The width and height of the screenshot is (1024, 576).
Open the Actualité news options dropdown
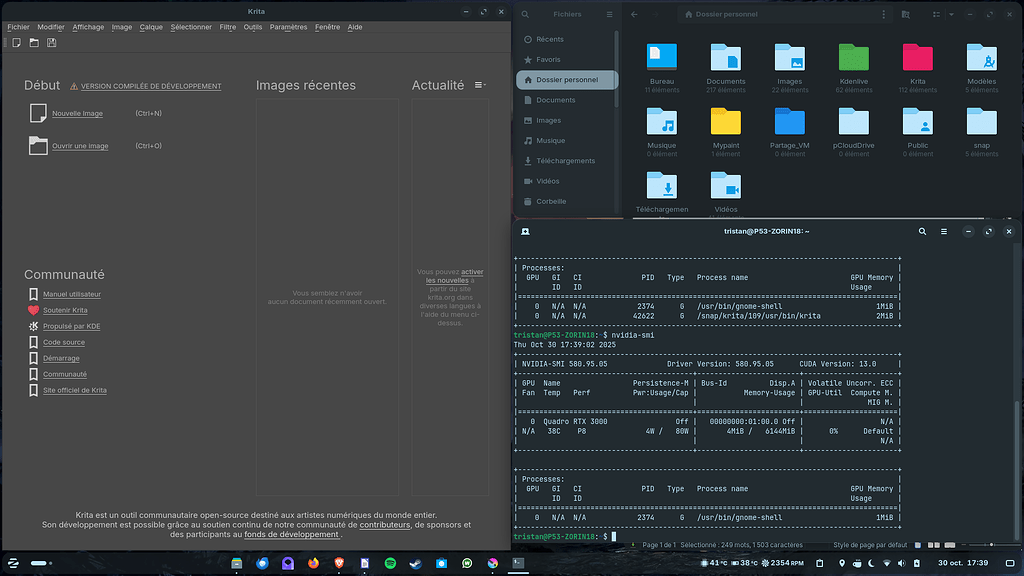480,86
